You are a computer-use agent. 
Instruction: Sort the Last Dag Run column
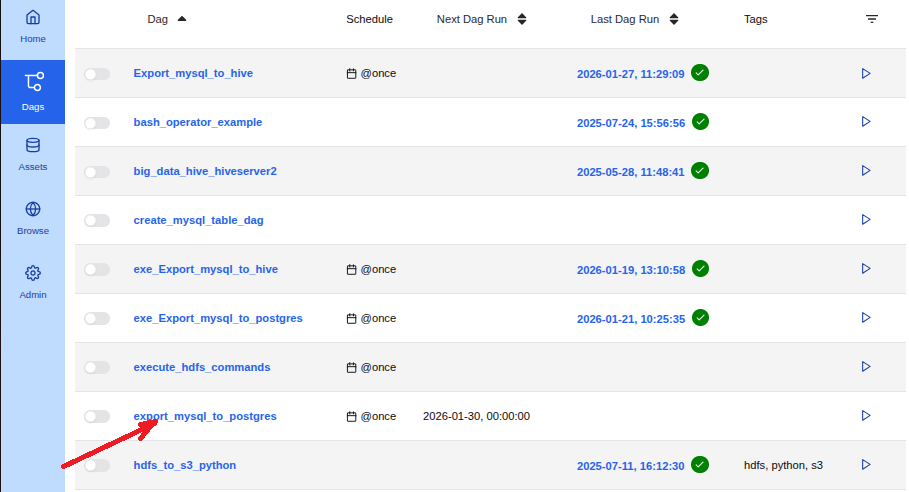674,19
